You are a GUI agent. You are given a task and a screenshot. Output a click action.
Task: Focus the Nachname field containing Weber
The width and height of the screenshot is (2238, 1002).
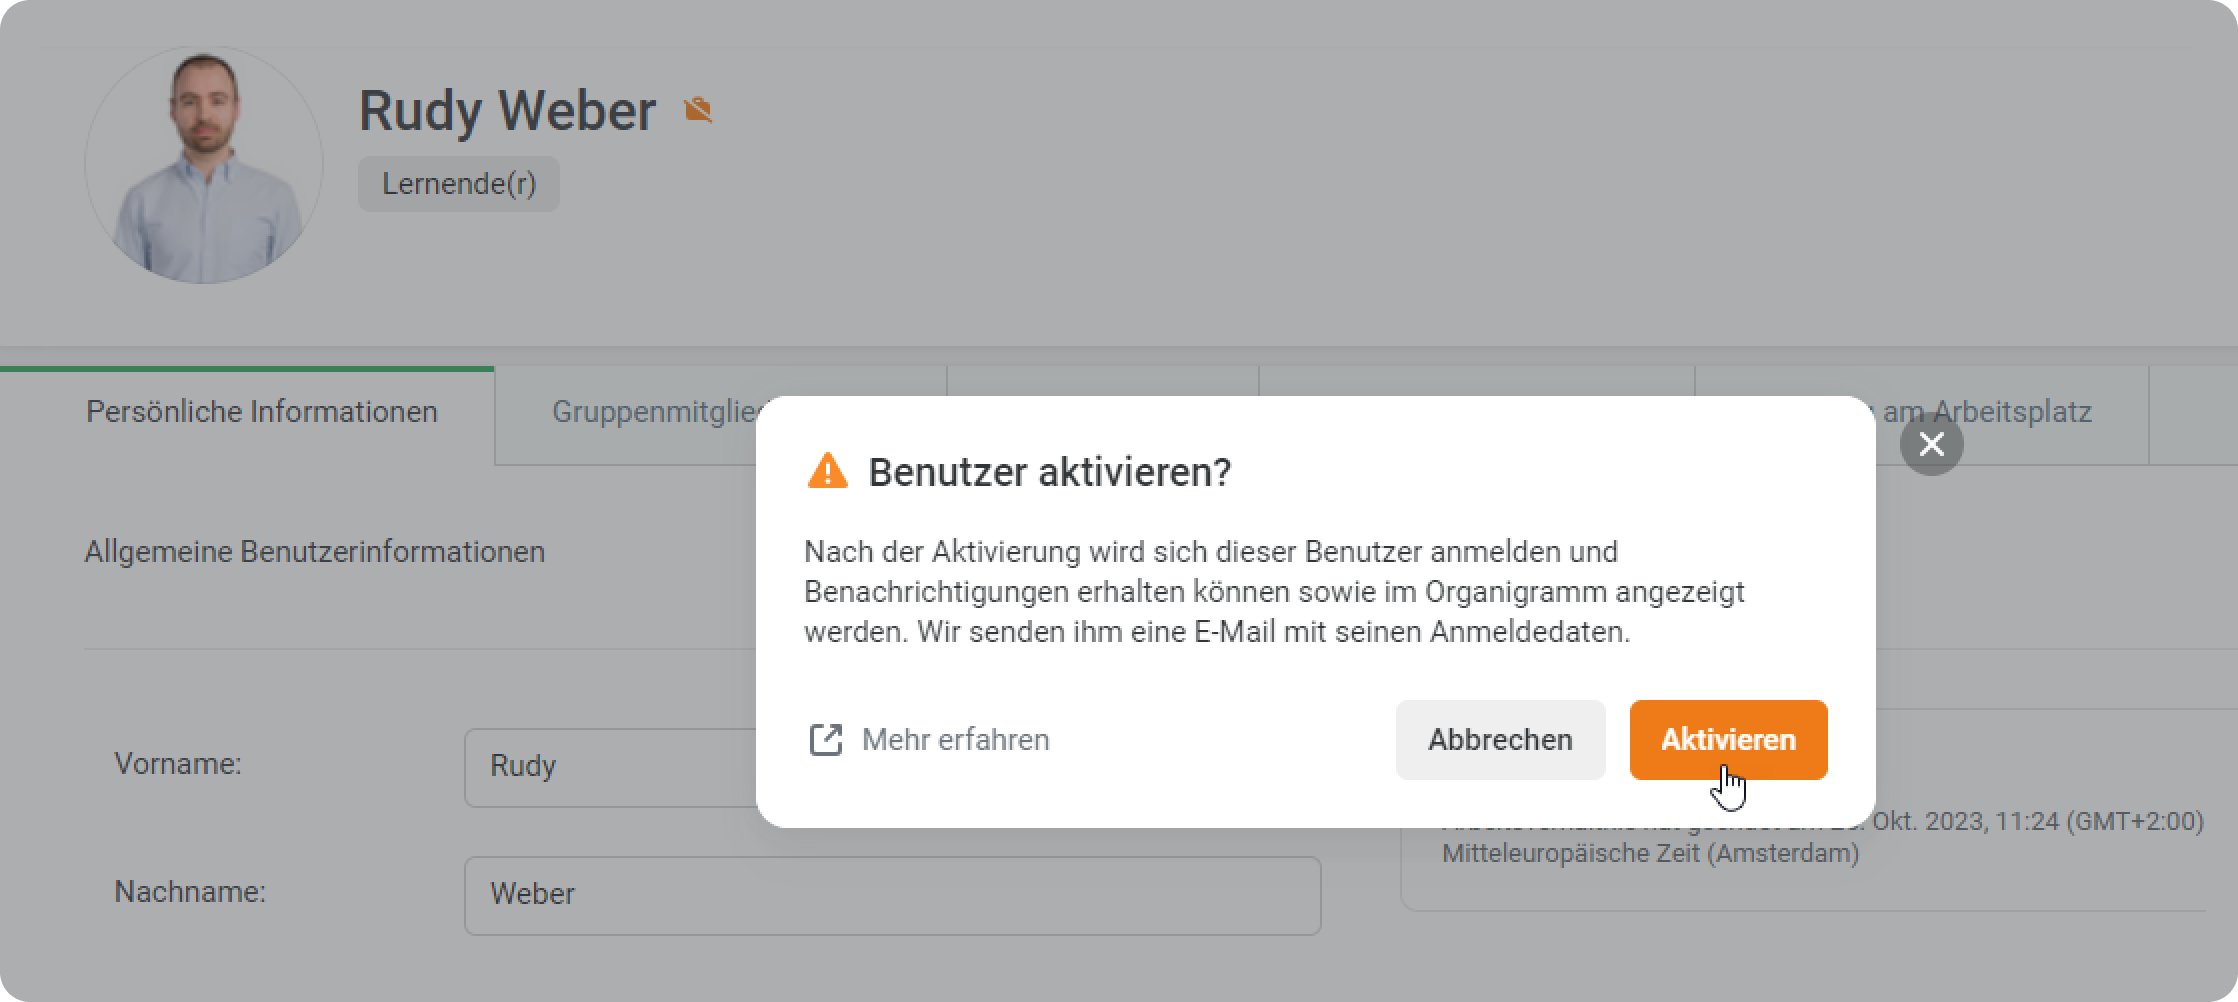[x=892, y=895]
